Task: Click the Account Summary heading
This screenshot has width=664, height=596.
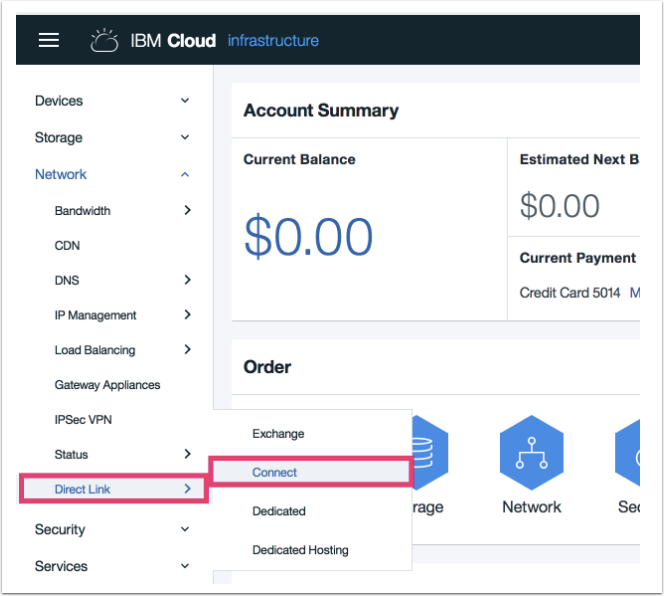Action: (321, 110)
